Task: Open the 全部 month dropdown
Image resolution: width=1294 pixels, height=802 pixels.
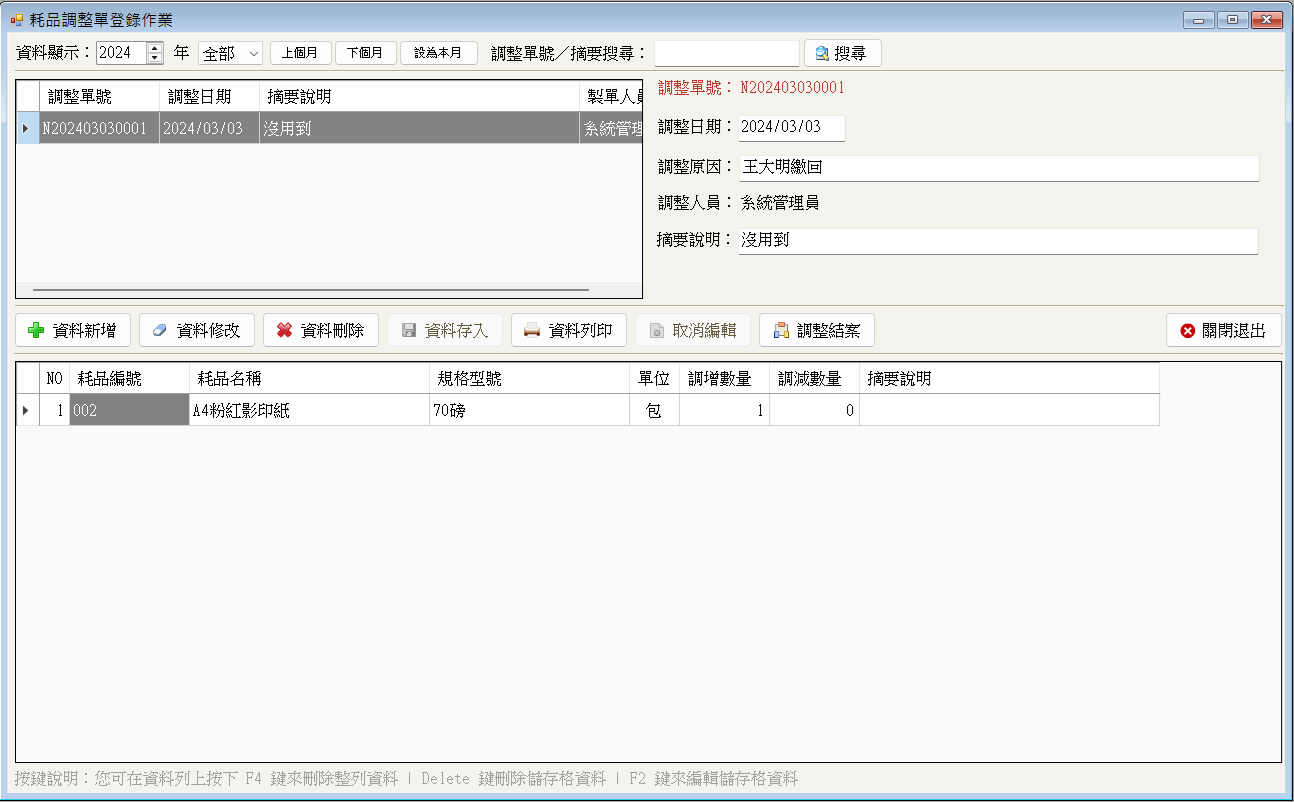Action: click(x=230, y=53)
